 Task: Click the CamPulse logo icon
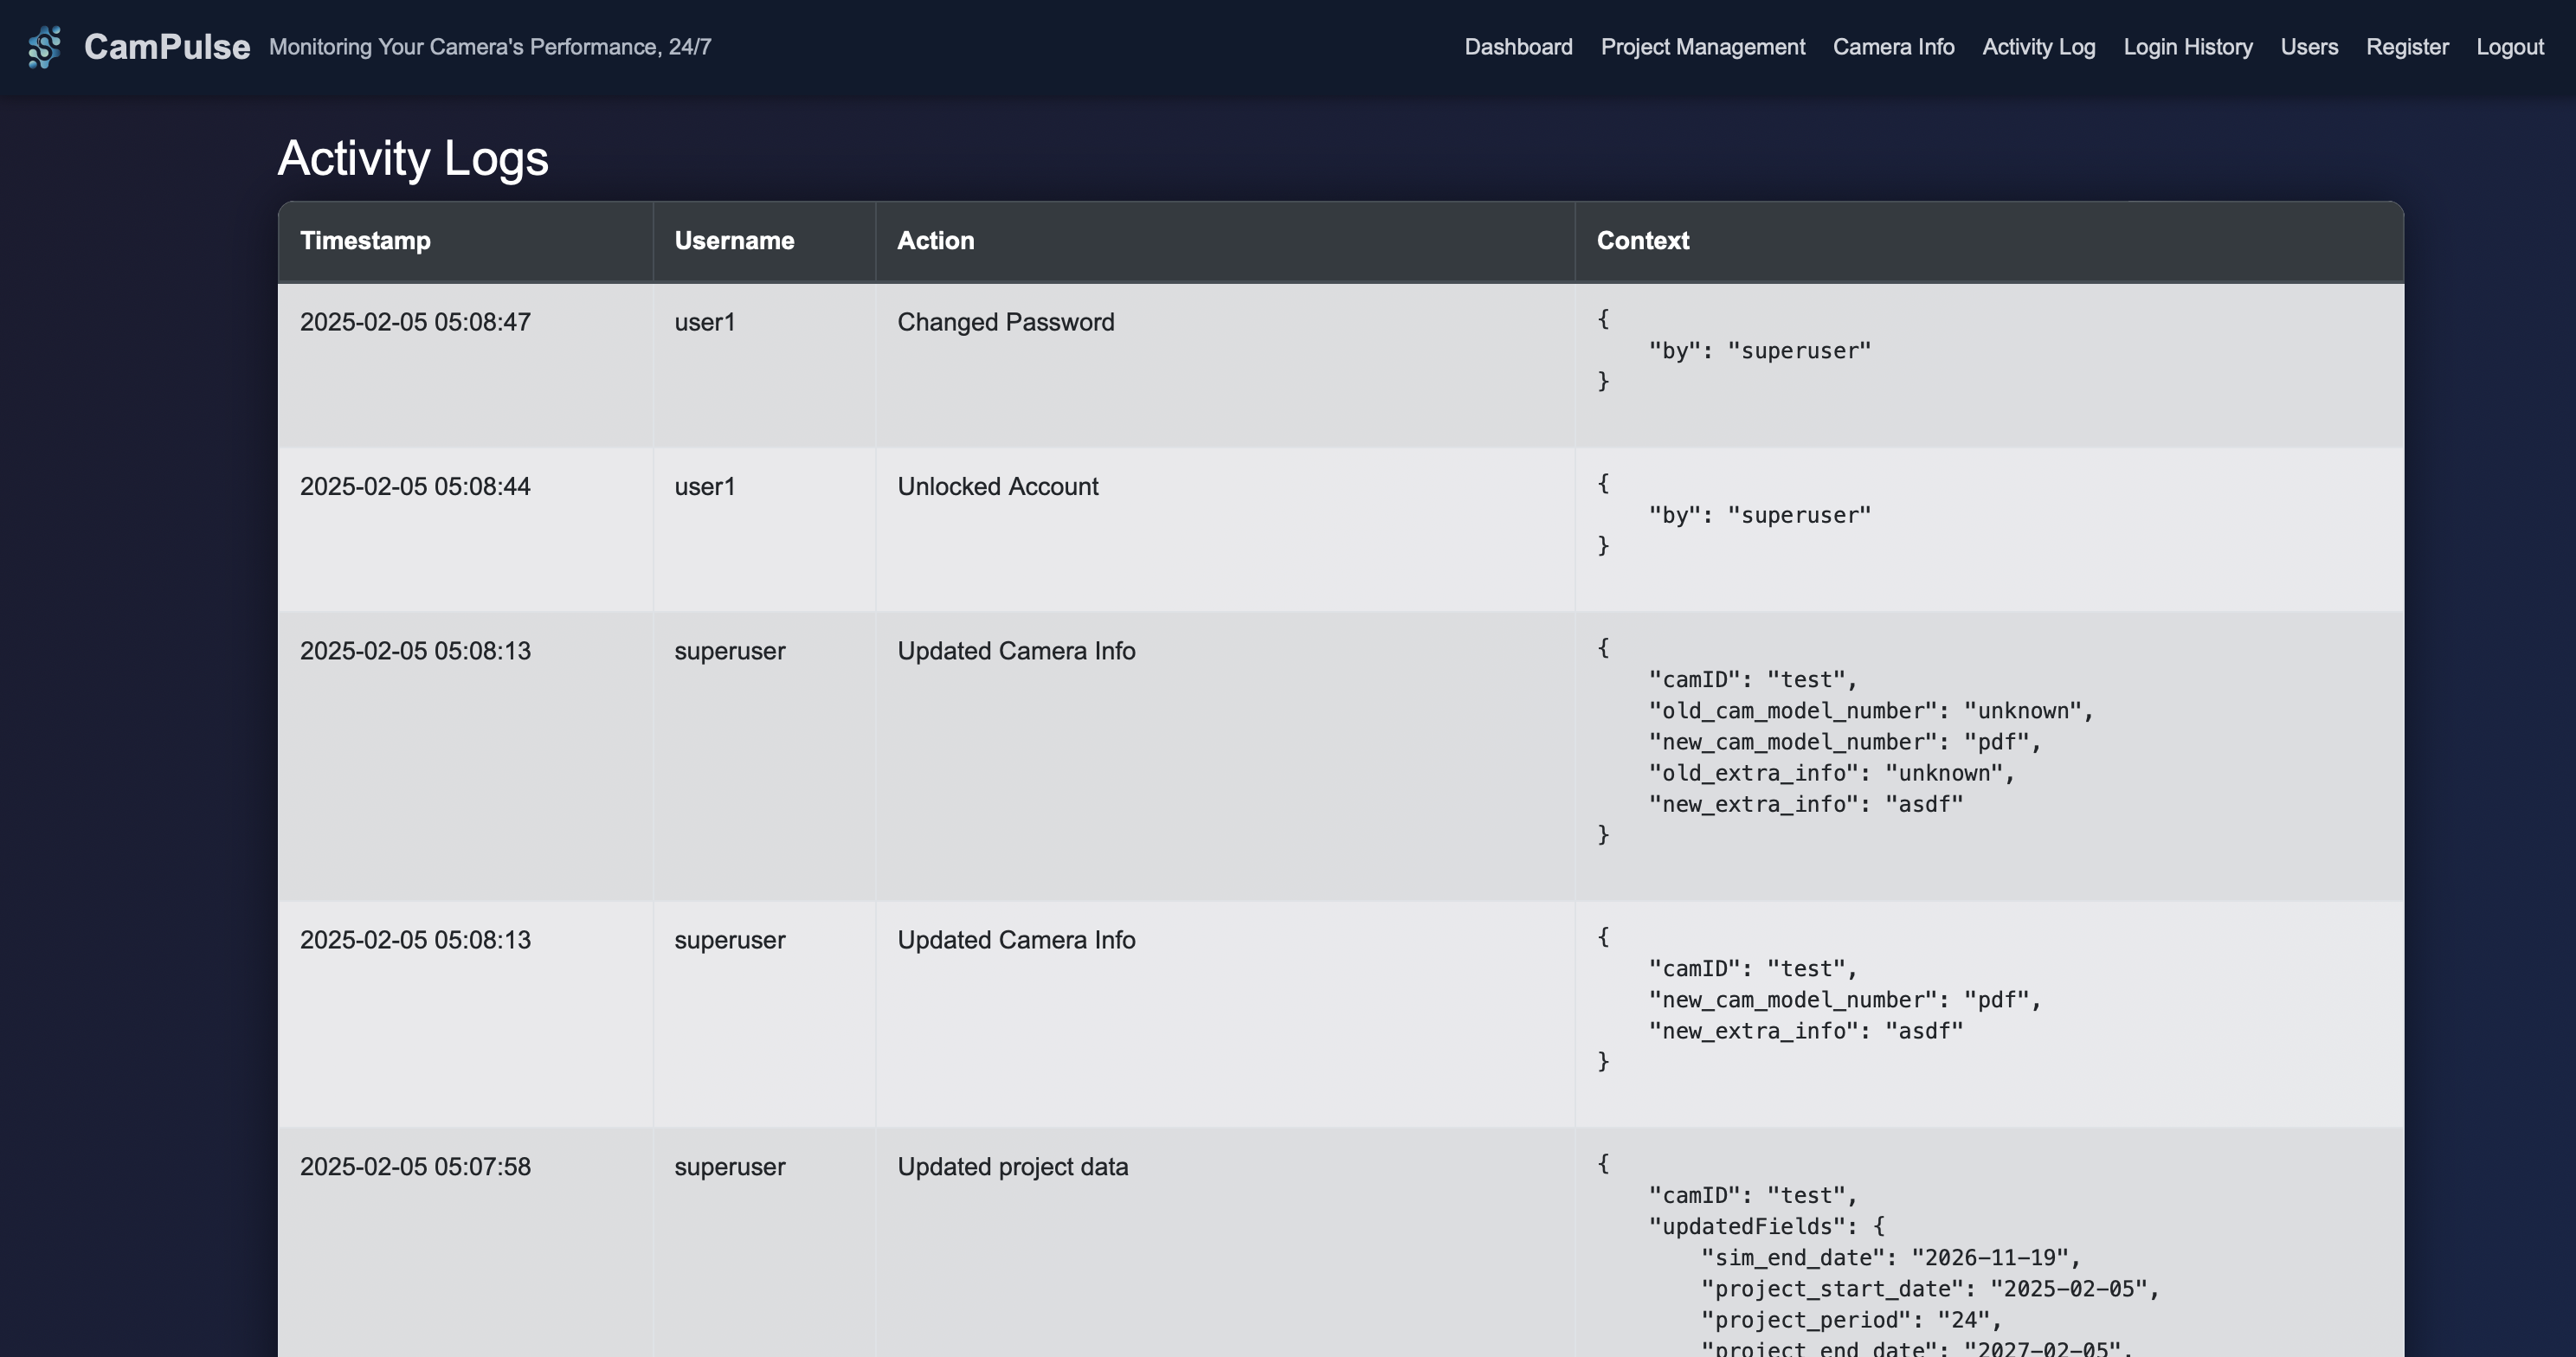pyautogui.click(x=45, y=47)
